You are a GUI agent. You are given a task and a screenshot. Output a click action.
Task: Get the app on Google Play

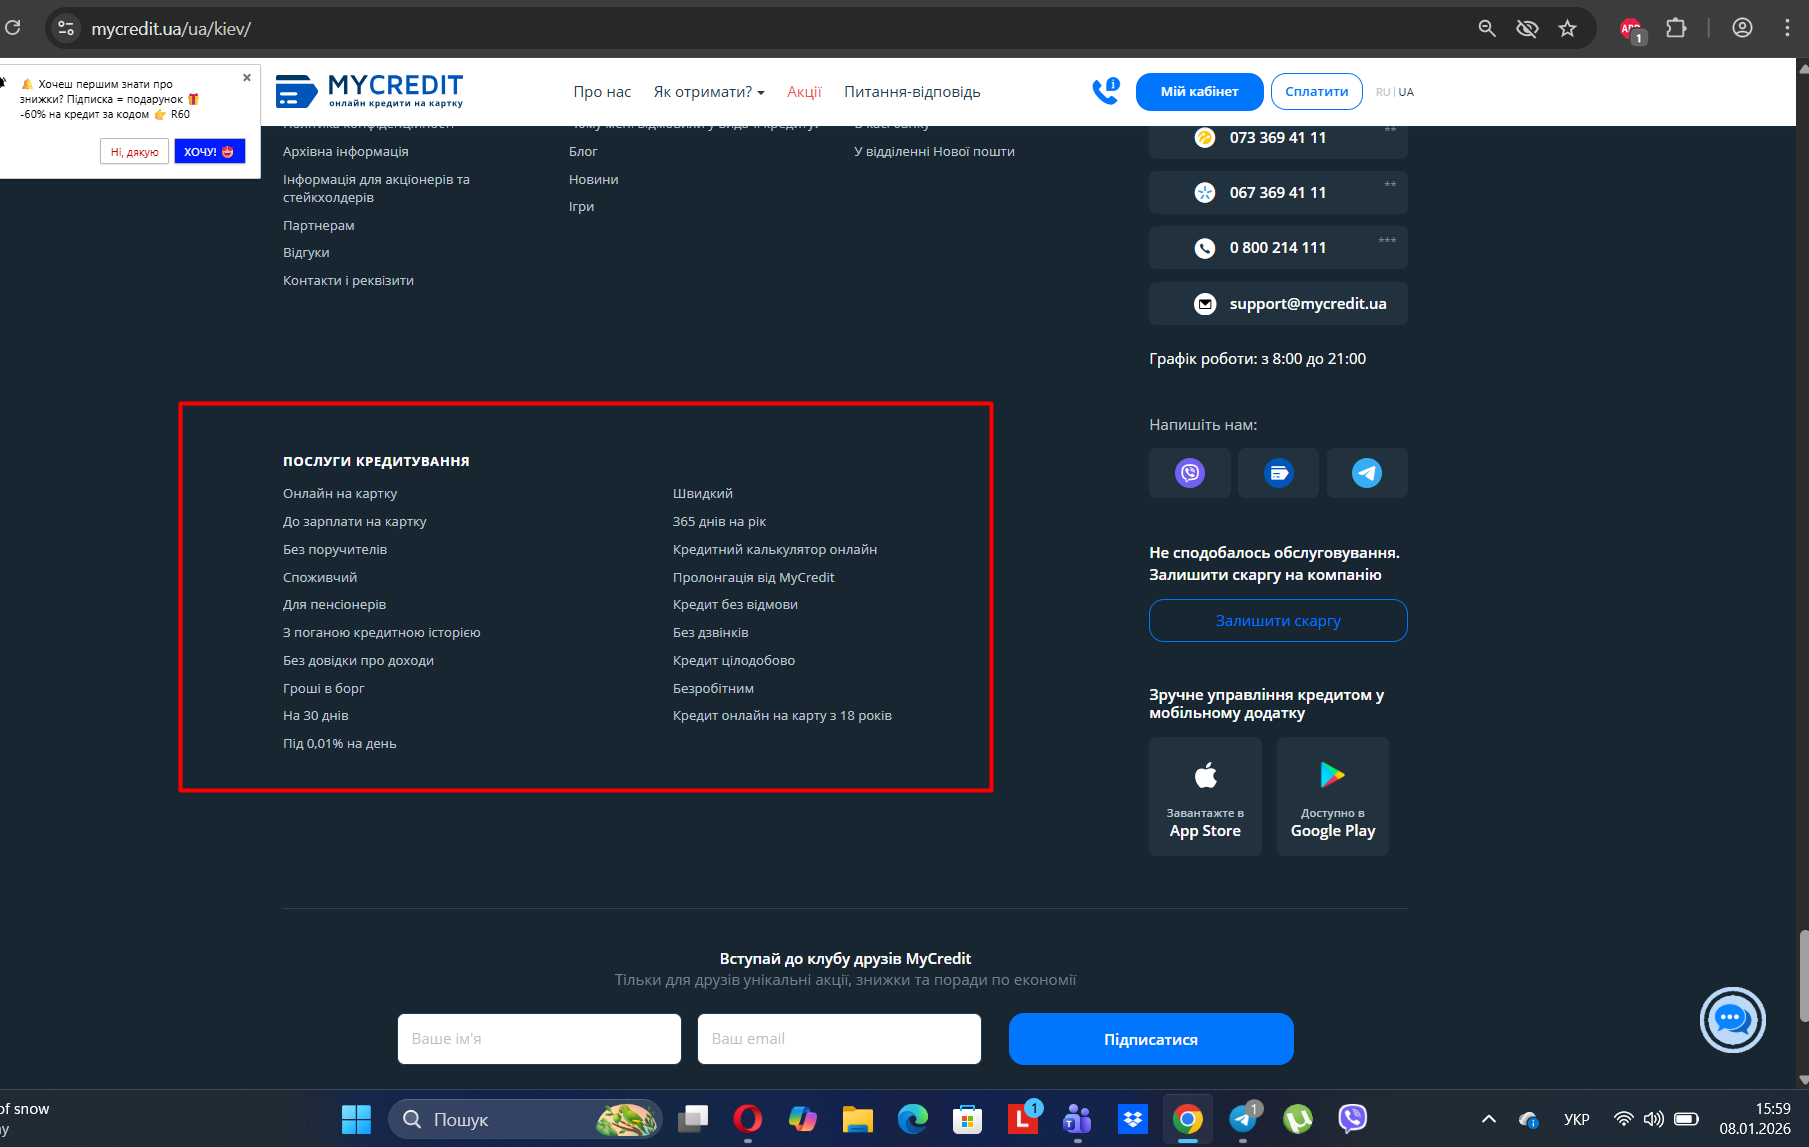1333,796
